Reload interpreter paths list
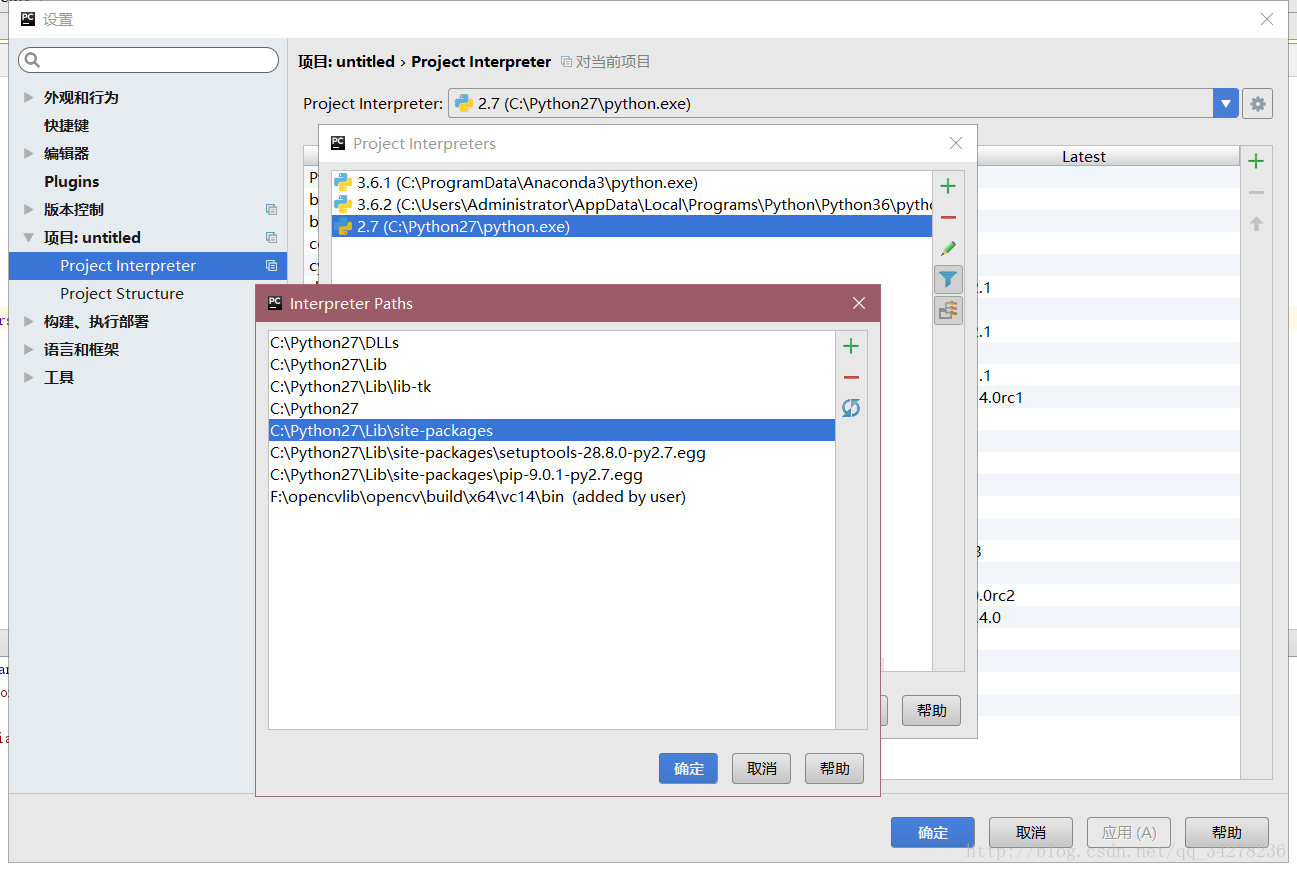The image size is (1297, 871). [851, 408]
